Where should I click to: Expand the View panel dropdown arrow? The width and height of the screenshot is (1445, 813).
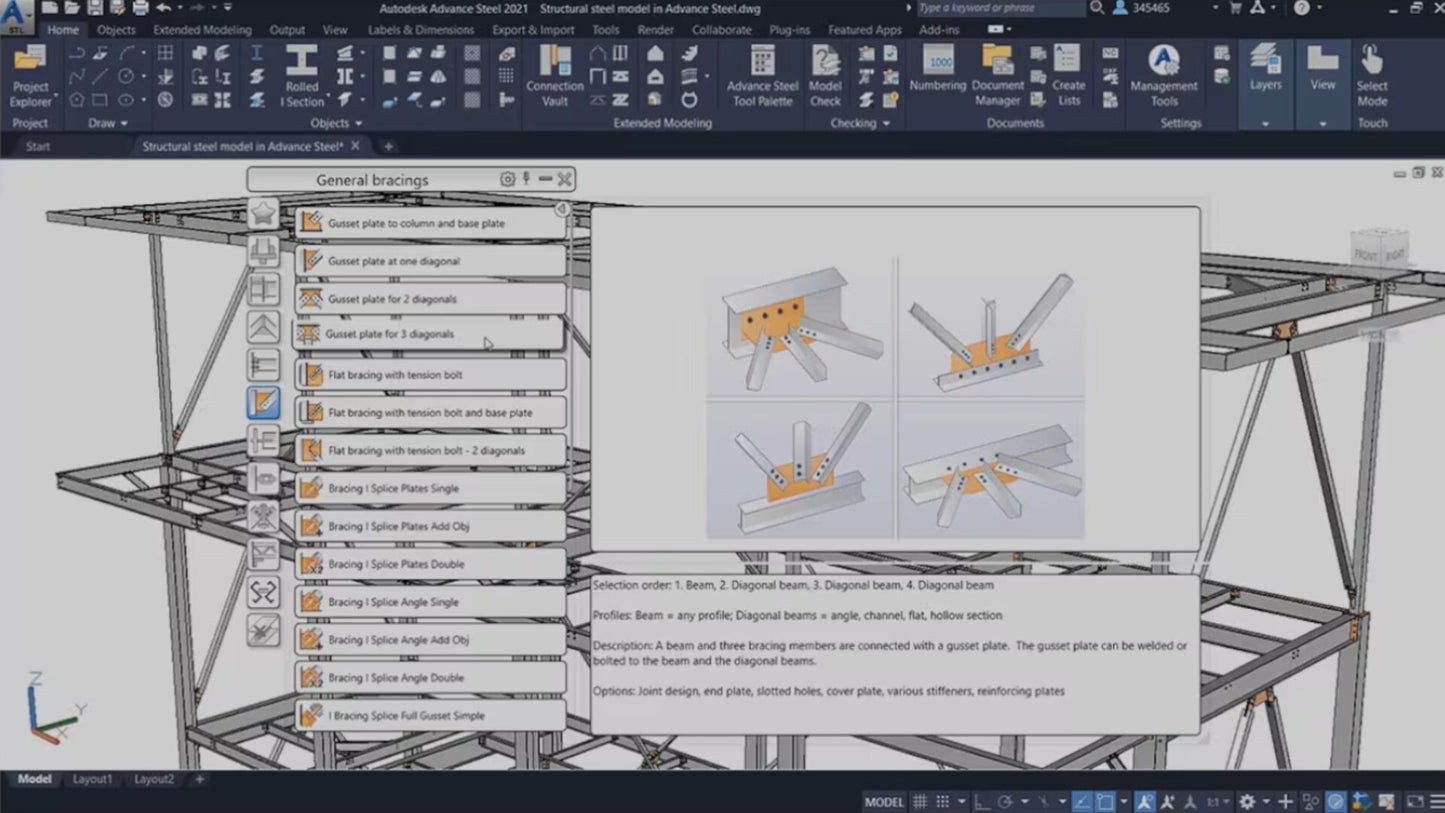(x=1323, y=124)
